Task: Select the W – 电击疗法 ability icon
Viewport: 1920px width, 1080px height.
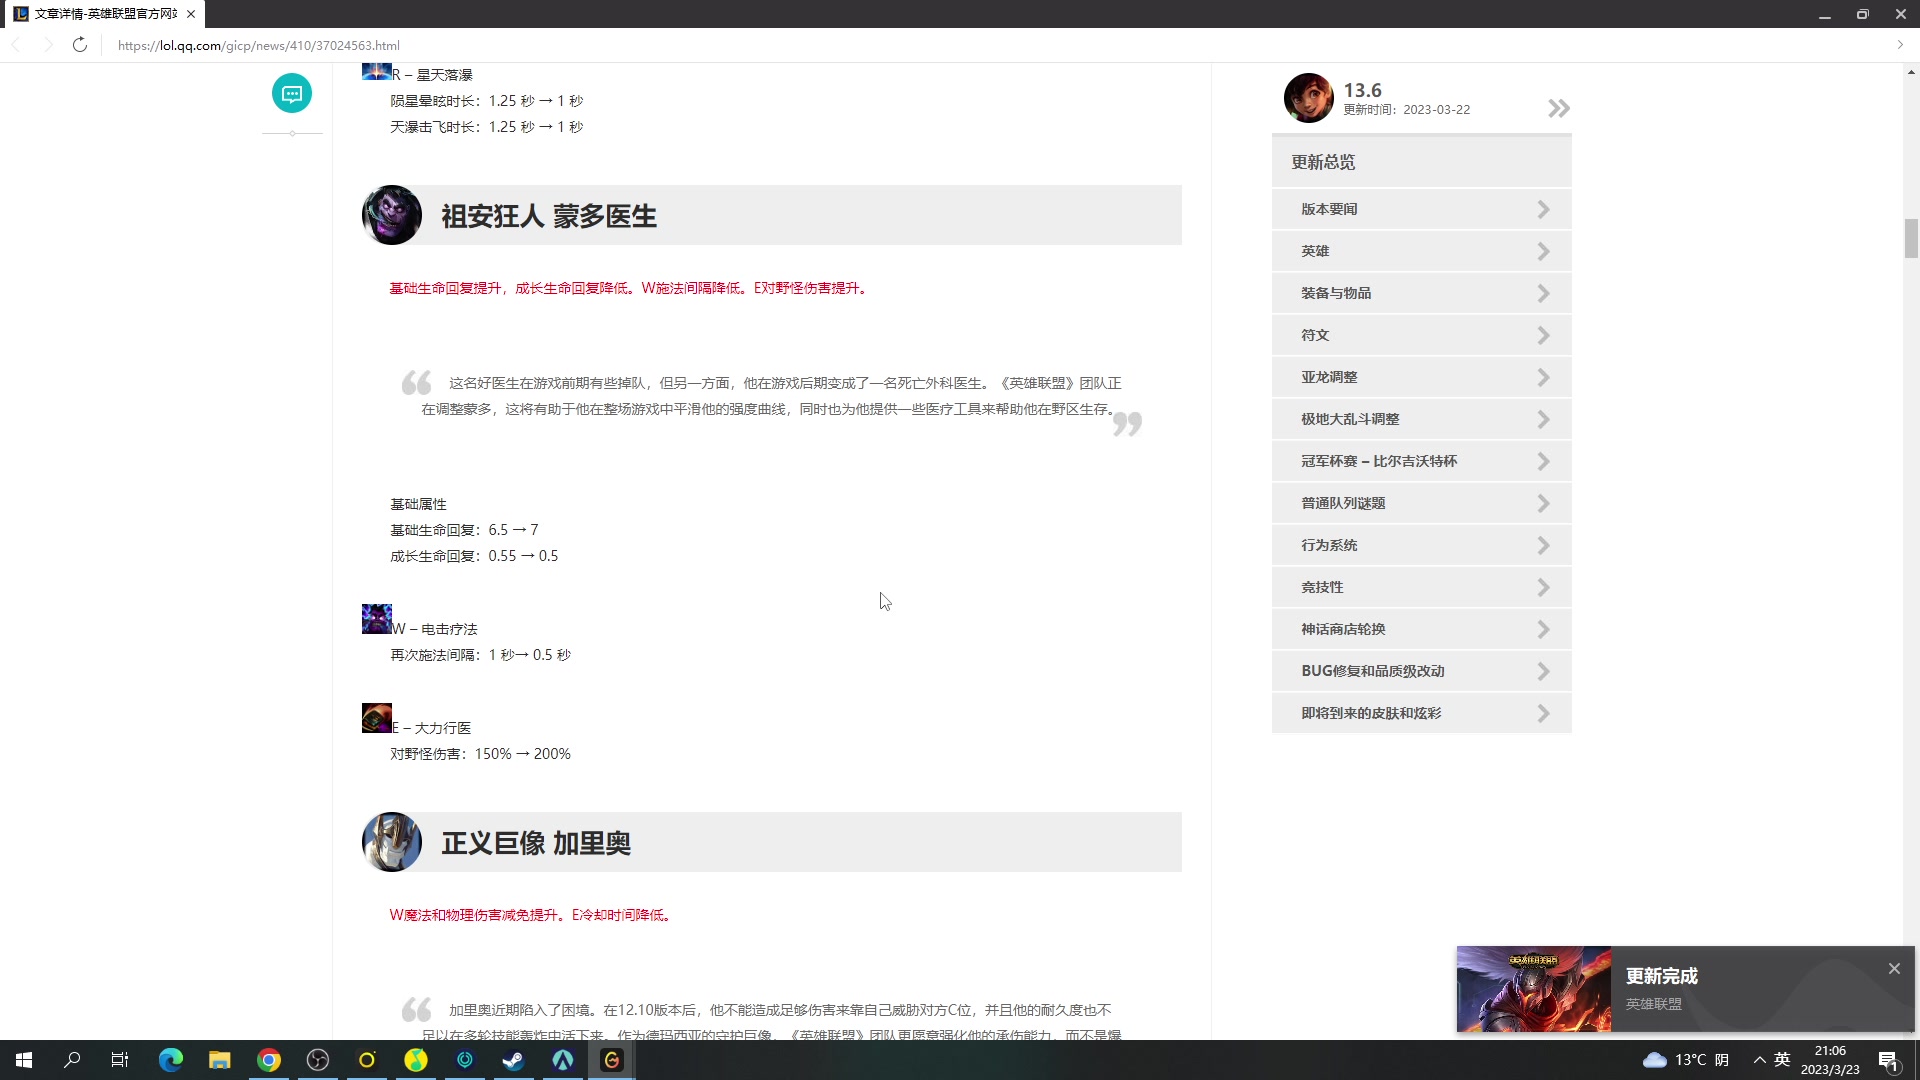Action: pyautogui.click(x=377, y=619)
